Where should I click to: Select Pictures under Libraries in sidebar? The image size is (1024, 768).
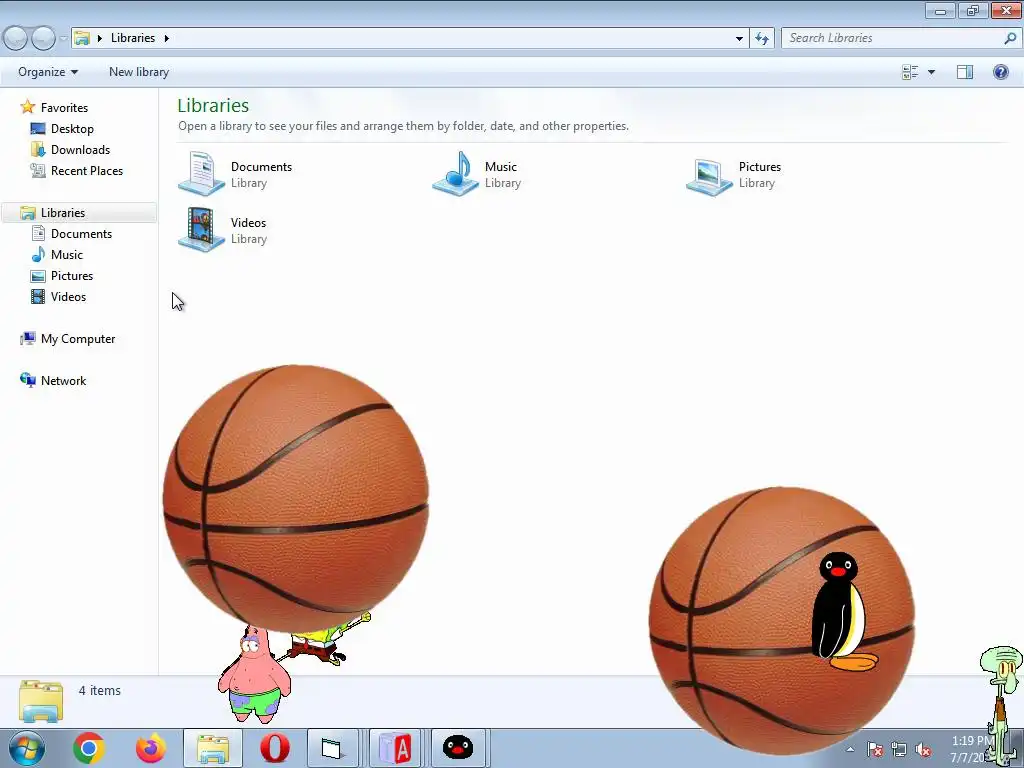point(72,276)
